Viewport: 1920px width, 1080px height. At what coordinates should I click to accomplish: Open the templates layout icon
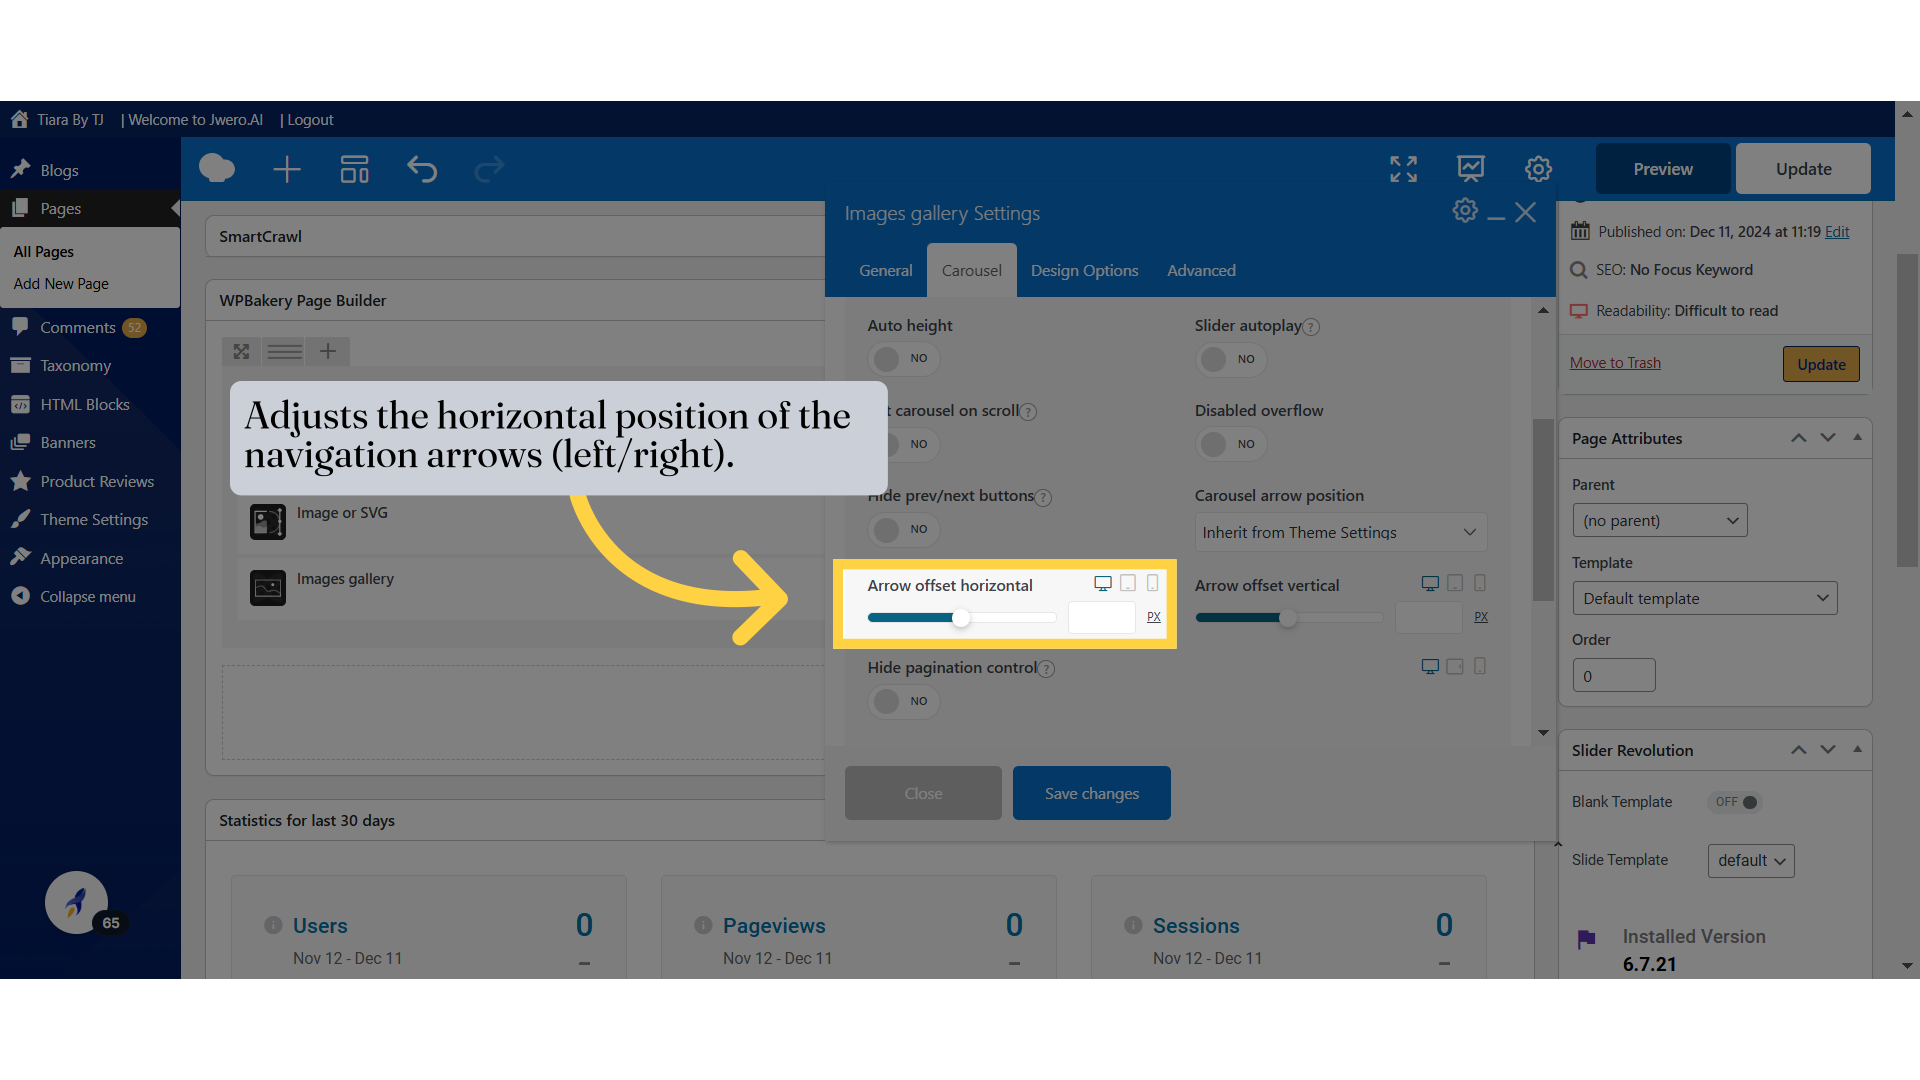coord(354,169)
